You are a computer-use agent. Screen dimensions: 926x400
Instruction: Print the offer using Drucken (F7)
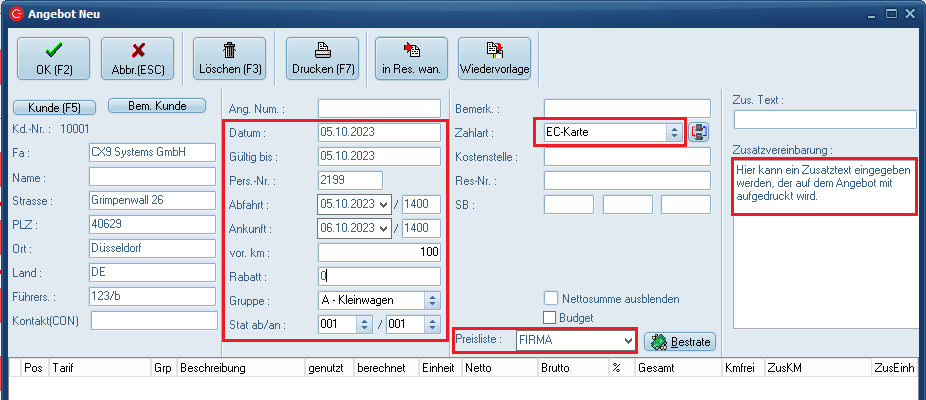coord(322,59)
